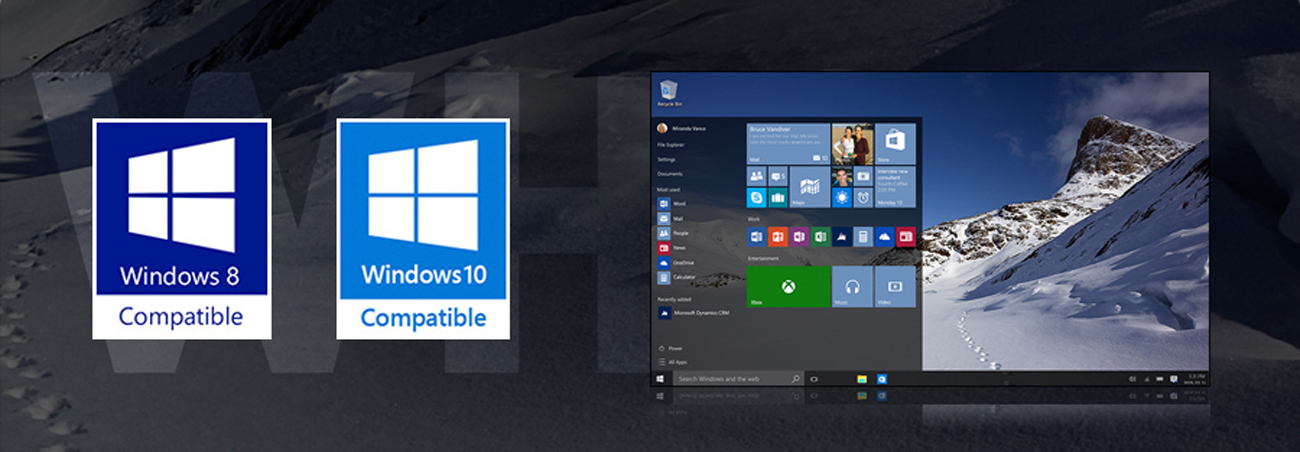Select OneDrive in Most used list
The width and height of the screenshot is (1300, 452).
[683, 262]
